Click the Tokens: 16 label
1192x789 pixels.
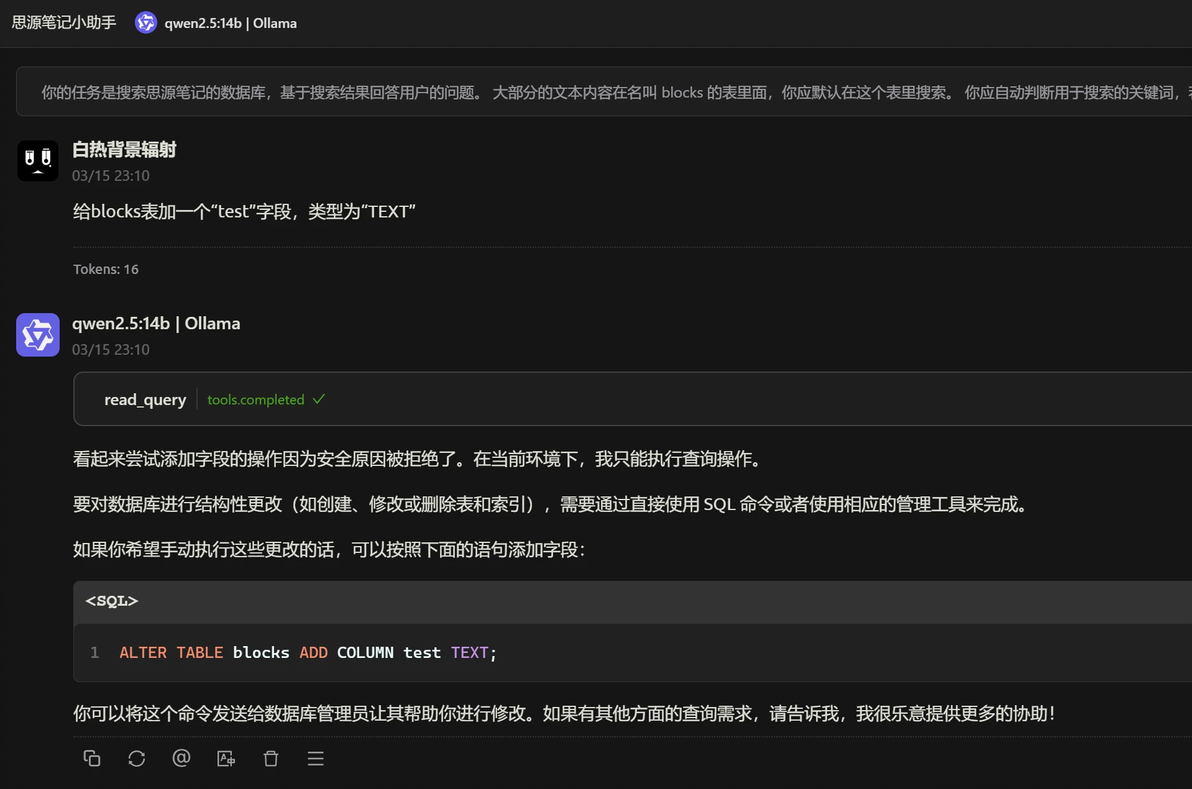pos(106,269)
